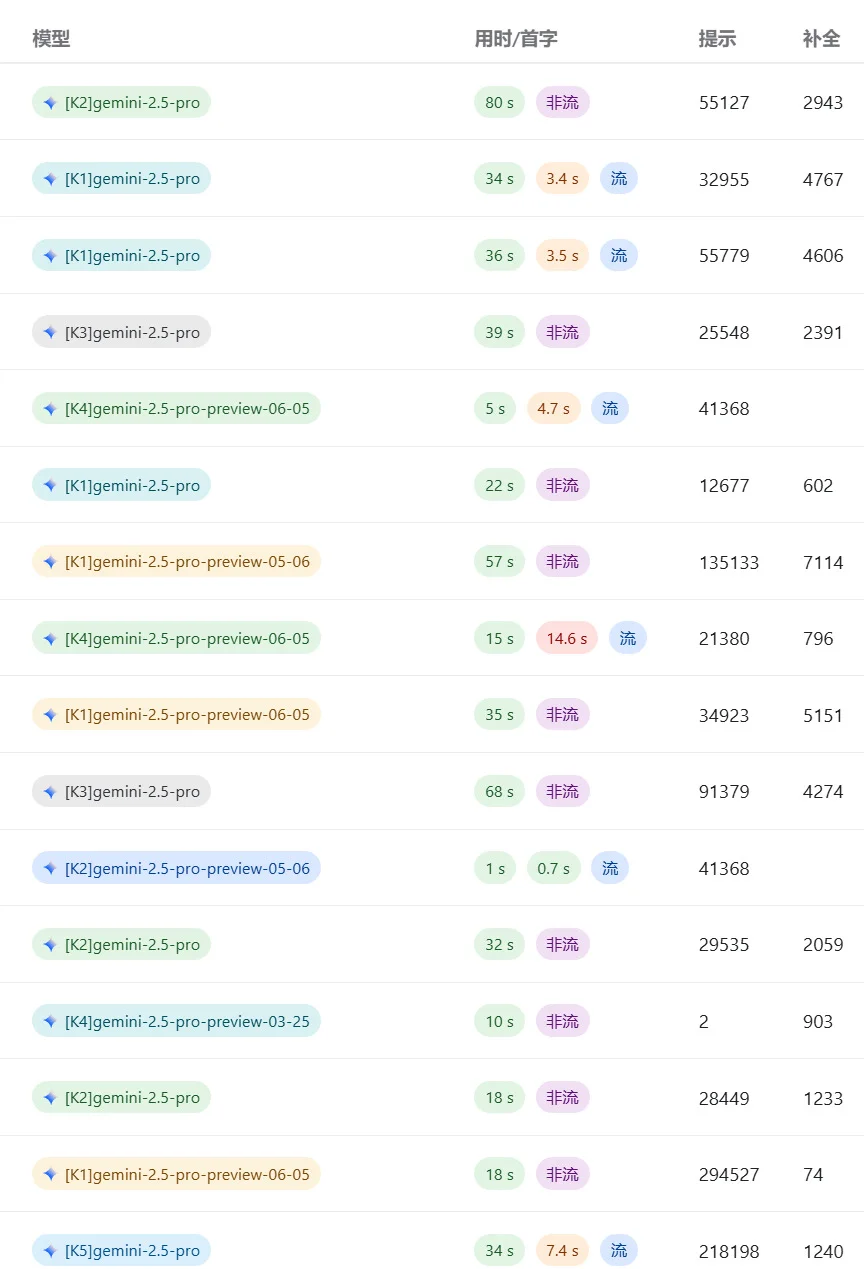This screenshot has height=1269, width=864.
Task: Click the Gemini icon in the 55127-prompt row
Action: pos(50,103)
